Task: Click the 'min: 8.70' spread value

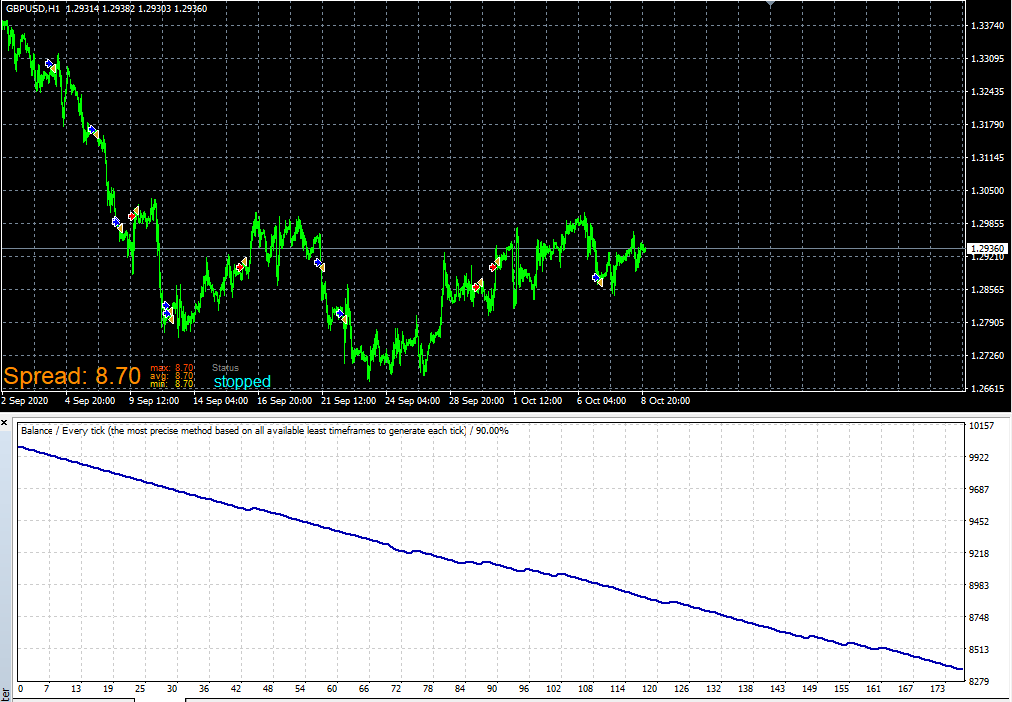Action: pos(172,384)
